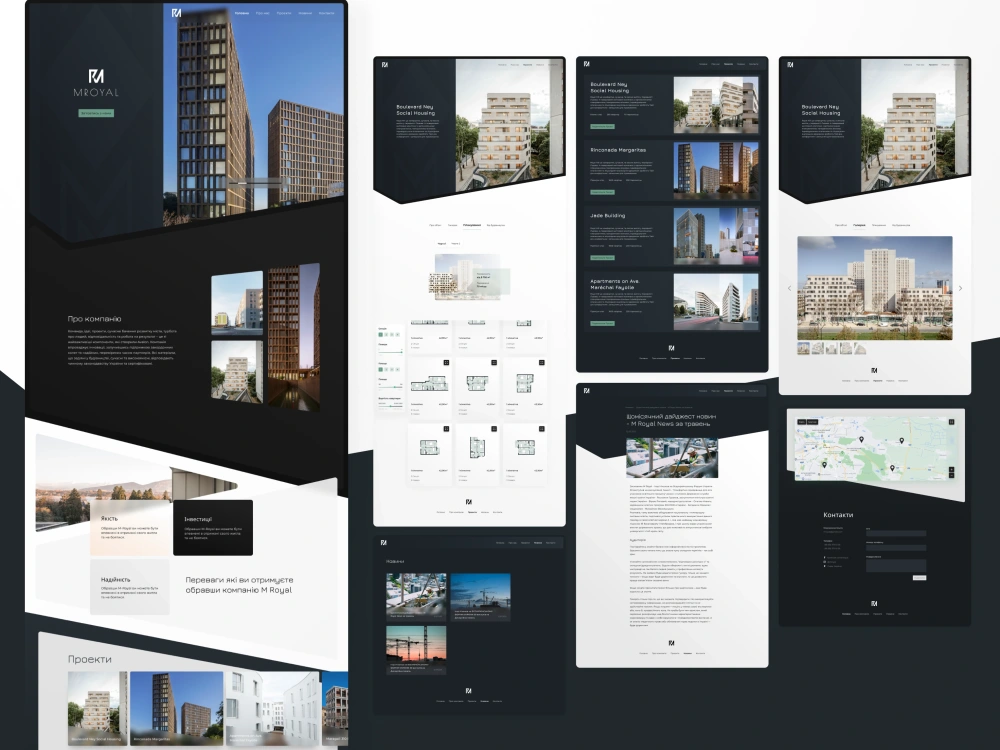Click the submit button below the Контакти form
The height and width of the screenshot is (750, 1000).
(920, 578)
